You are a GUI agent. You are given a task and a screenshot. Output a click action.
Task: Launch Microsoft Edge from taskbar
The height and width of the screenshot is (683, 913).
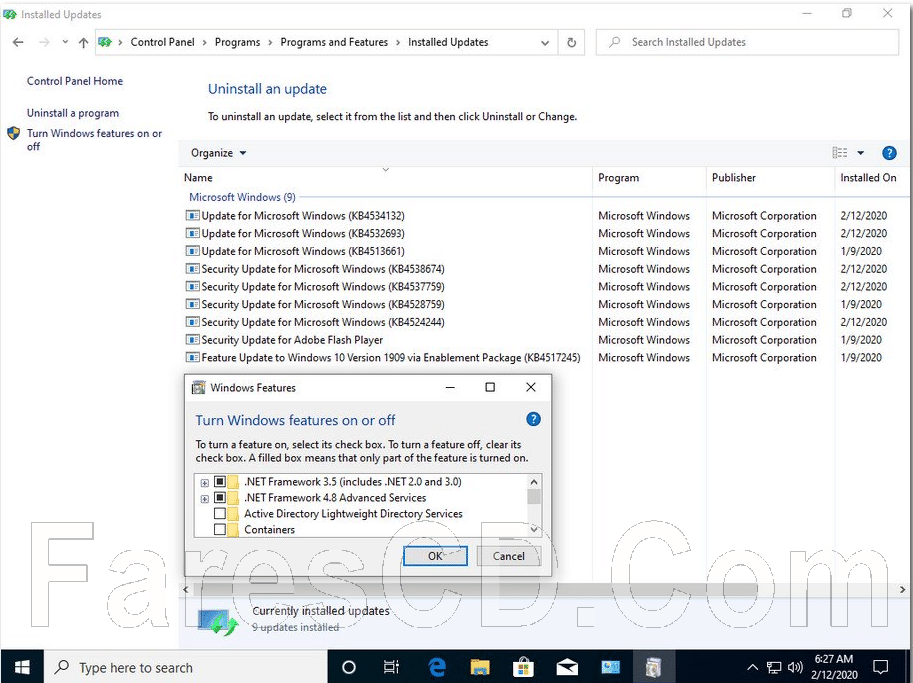click(436, 667)
